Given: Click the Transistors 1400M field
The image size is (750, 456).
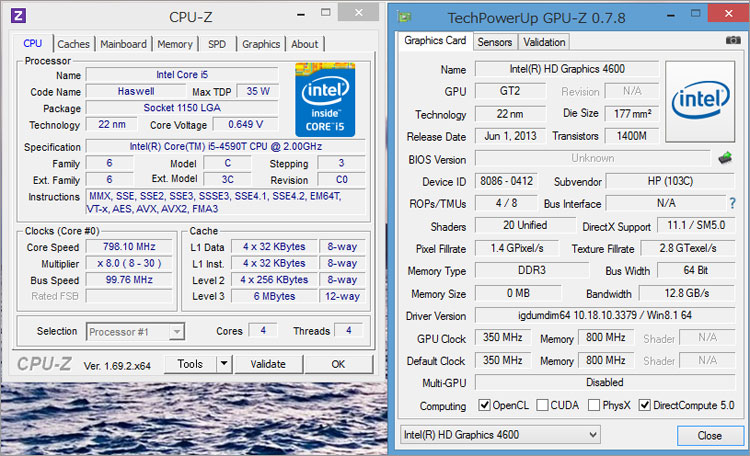Looking at the screenshot, I should tap(632, 136).
